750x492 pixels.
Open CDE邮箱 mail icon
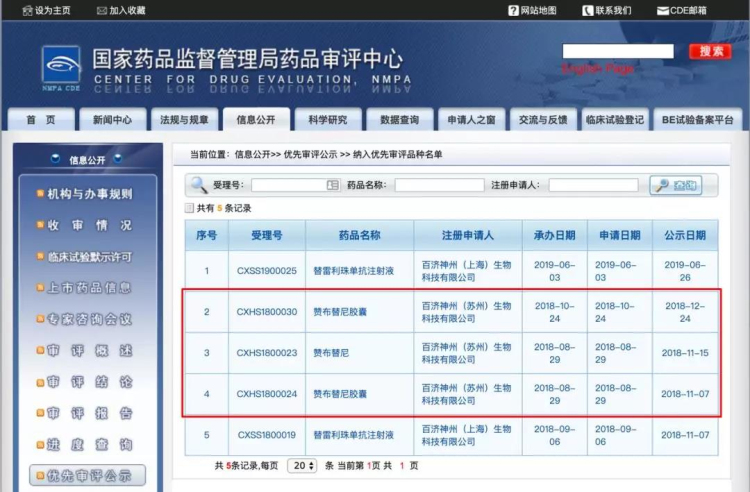[663, 10]
